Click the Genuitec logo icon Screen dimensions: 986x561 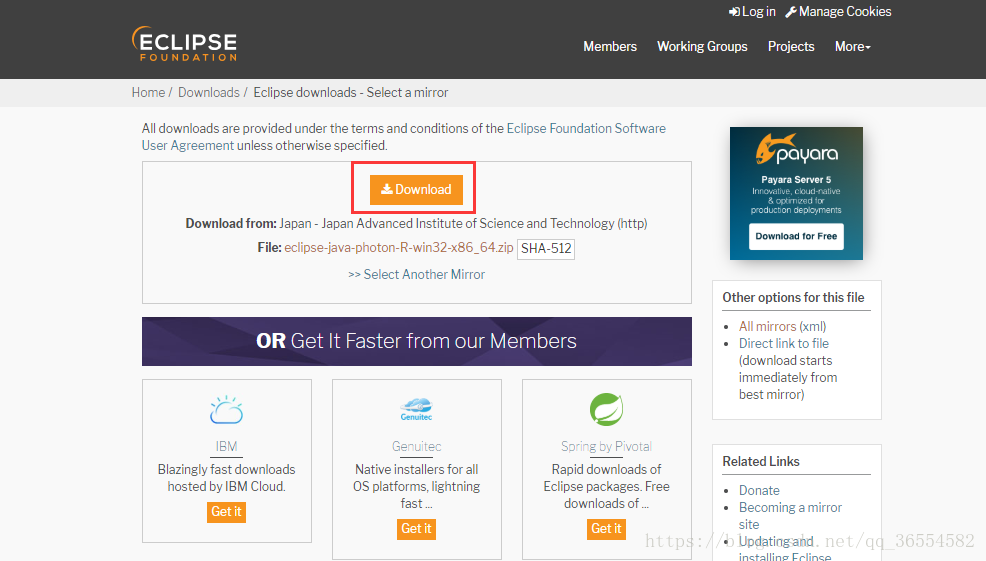click(x=416, y=409)
